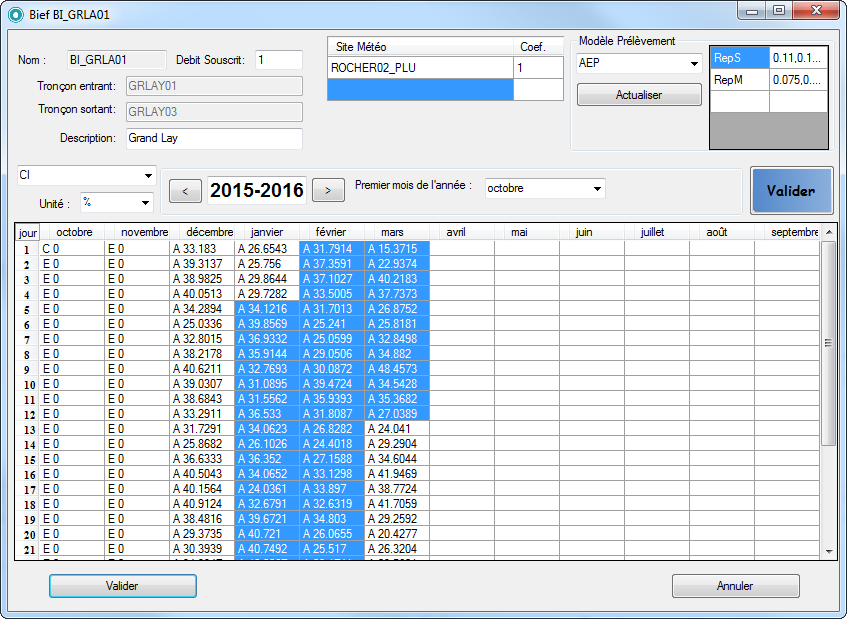Image resolution: width=847 pixels, height=619 pixels.
Task: Click the Bief window application icon
Action: (x=16, y=15)
